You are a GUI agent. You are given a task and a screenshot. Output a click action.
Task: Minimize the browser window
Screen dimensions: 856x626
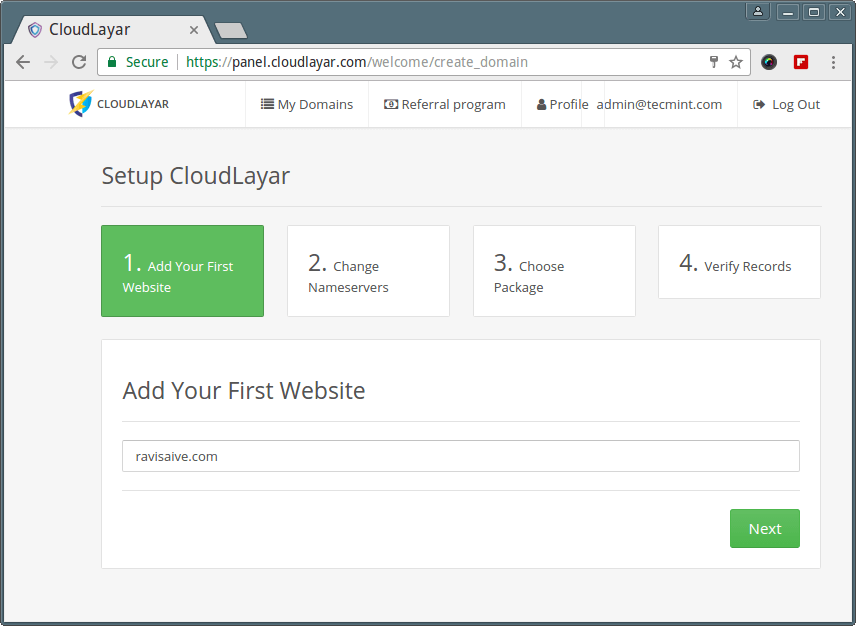point(788,11)
